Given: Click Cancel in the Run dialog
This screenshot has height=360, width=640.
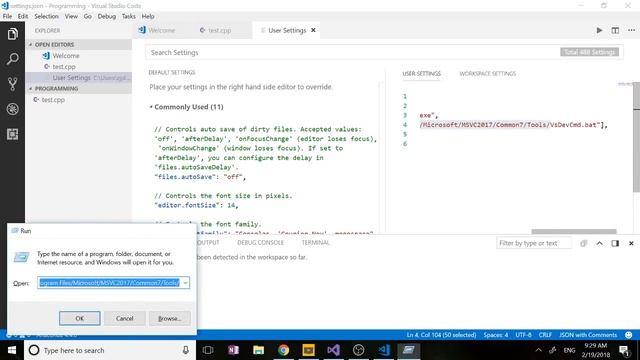Looking at the screenshot, I should [x=124, y=318].
